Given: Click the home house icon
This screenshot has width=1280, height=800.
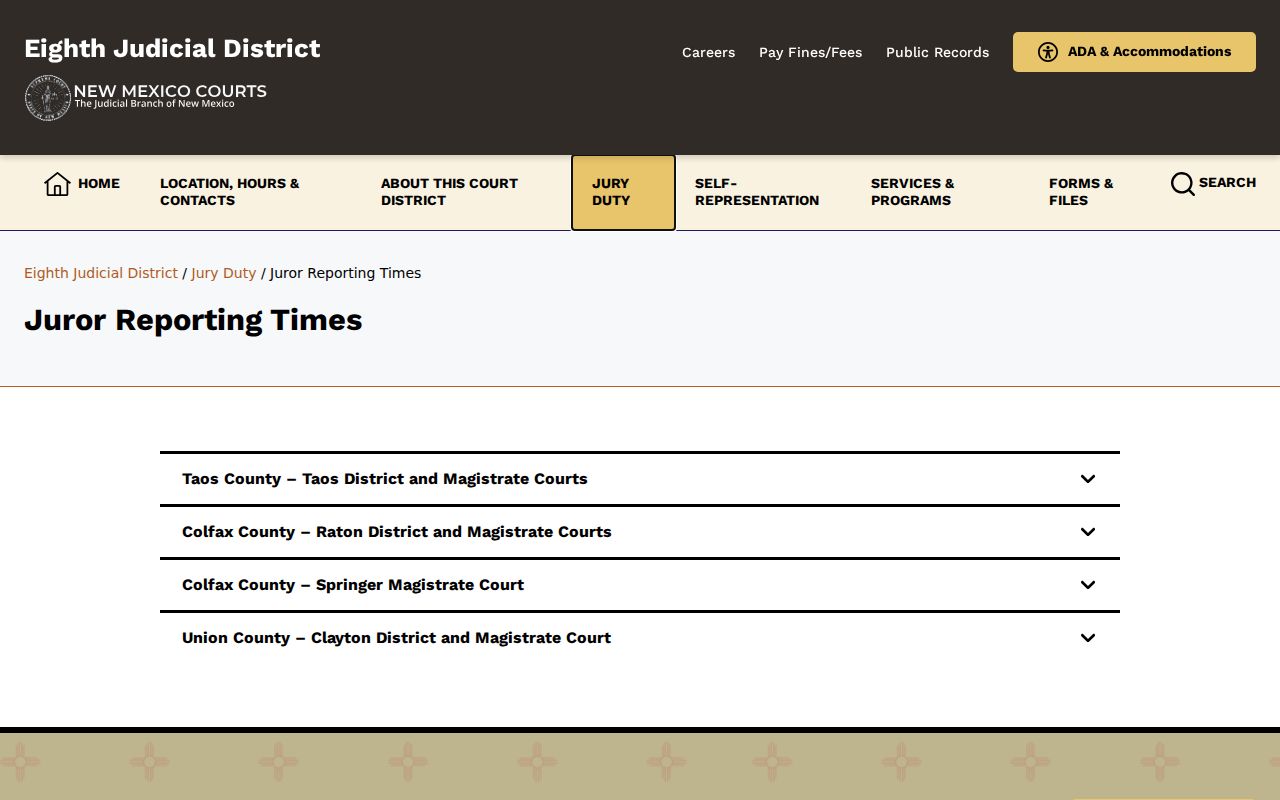Looking at the screenshot, I should point(57,184).
